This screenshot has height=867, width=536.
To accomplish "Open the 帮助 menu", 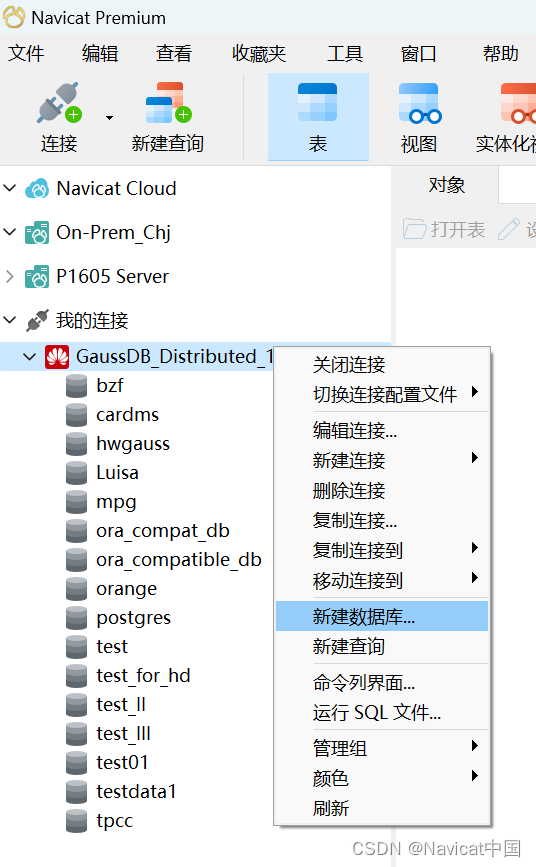I will click(x=501, y=54).
